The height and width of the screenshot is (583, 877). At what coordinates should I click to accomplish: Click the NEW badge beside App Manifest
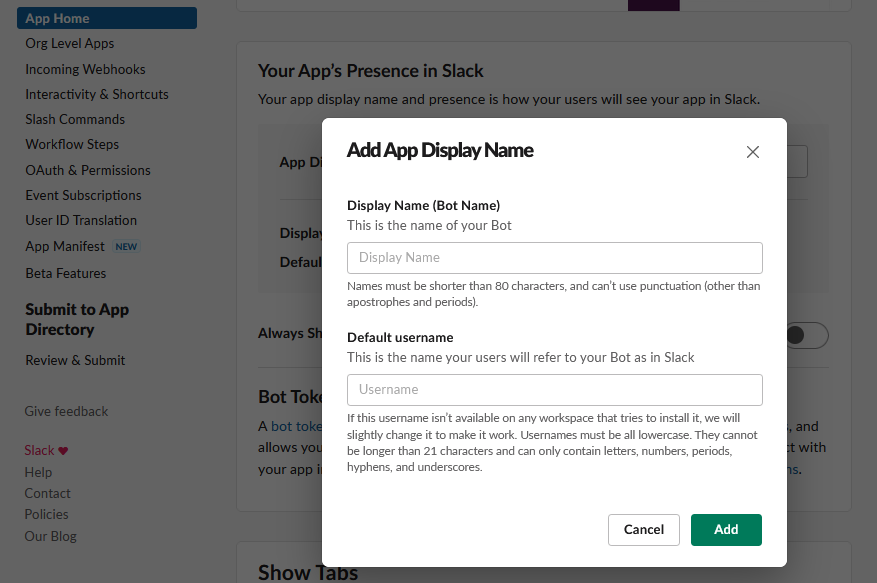point(126,247)
